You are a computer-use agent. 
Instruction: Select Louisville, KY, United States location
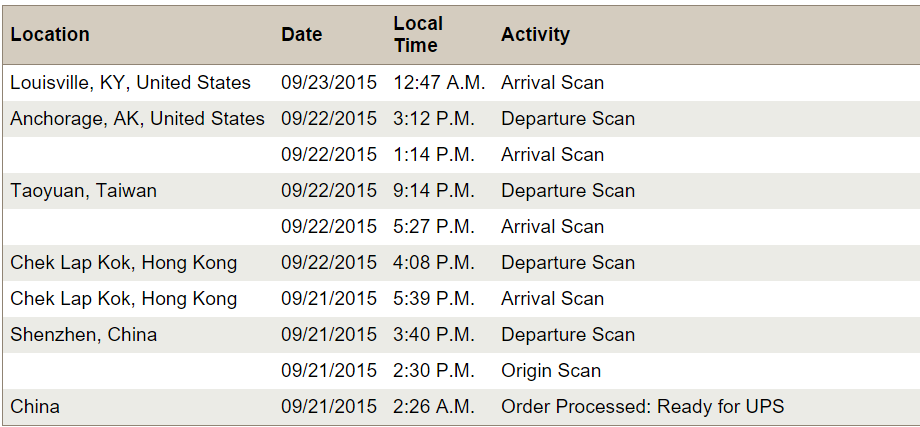pyautogui.click(x=130, y=83)
